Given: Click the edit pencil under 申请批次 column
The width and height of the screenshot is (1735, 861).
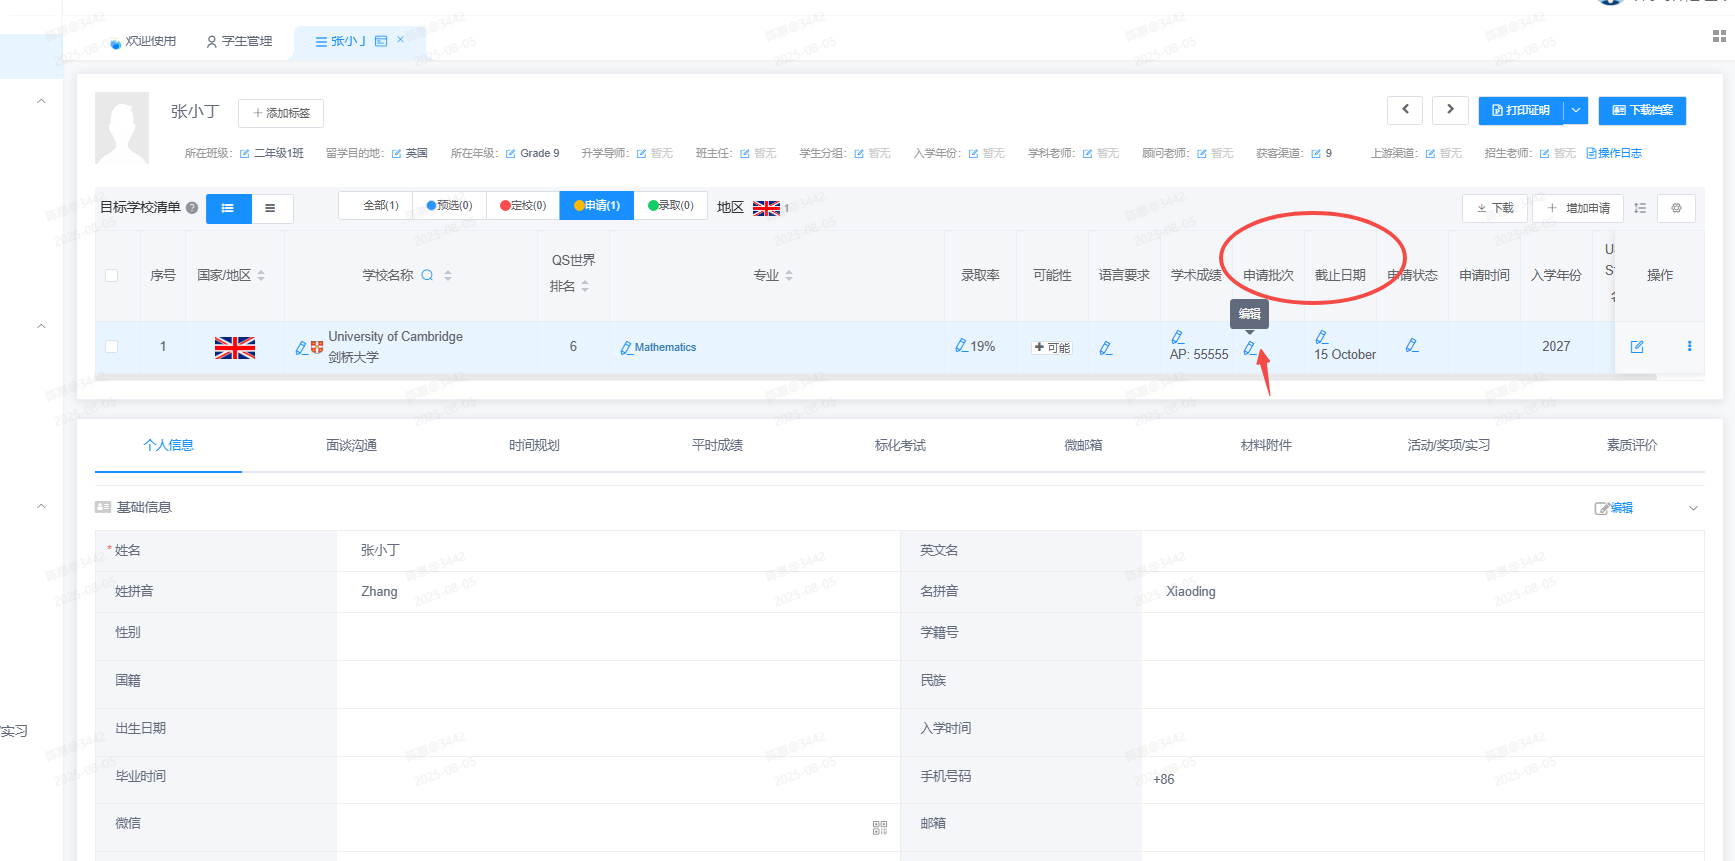Looking at the screenshot, I should click(x=1249, y=348).
